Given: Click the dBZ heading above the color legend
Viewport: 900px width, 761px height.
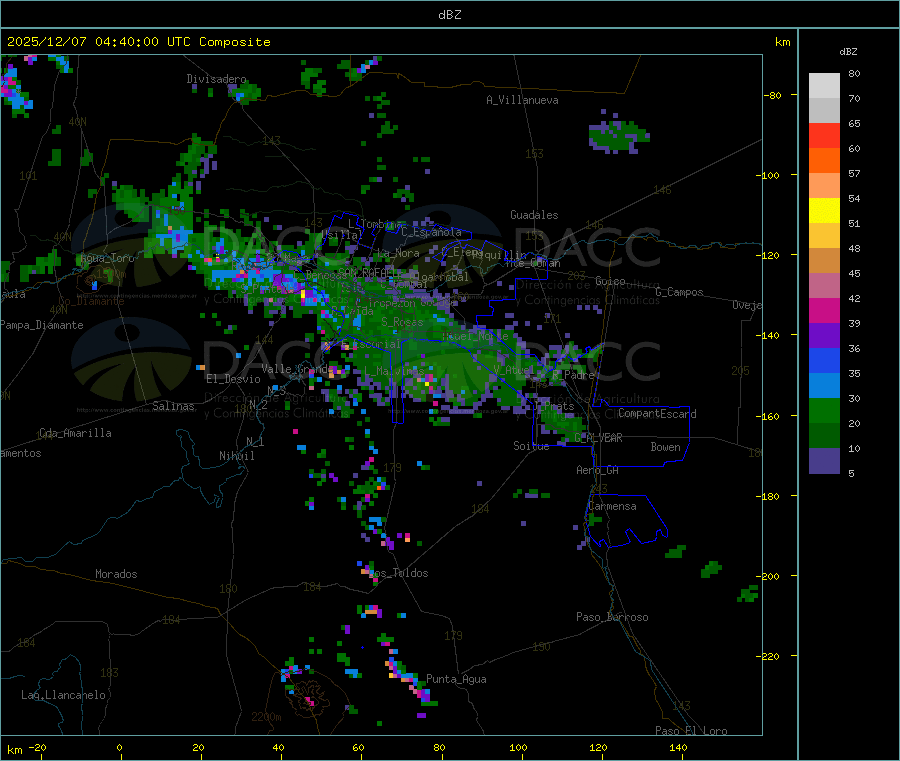Looking at the screenshot, I should pos(848,52).
